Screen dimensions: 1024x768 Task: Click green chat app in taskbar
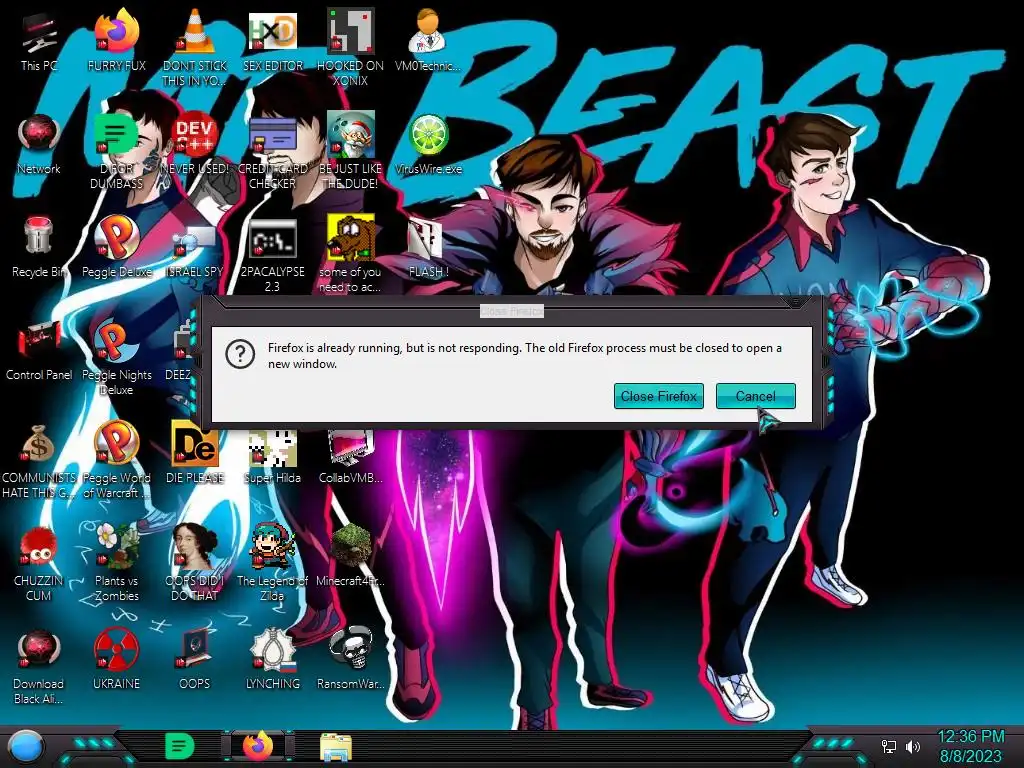tap(180, 746)
